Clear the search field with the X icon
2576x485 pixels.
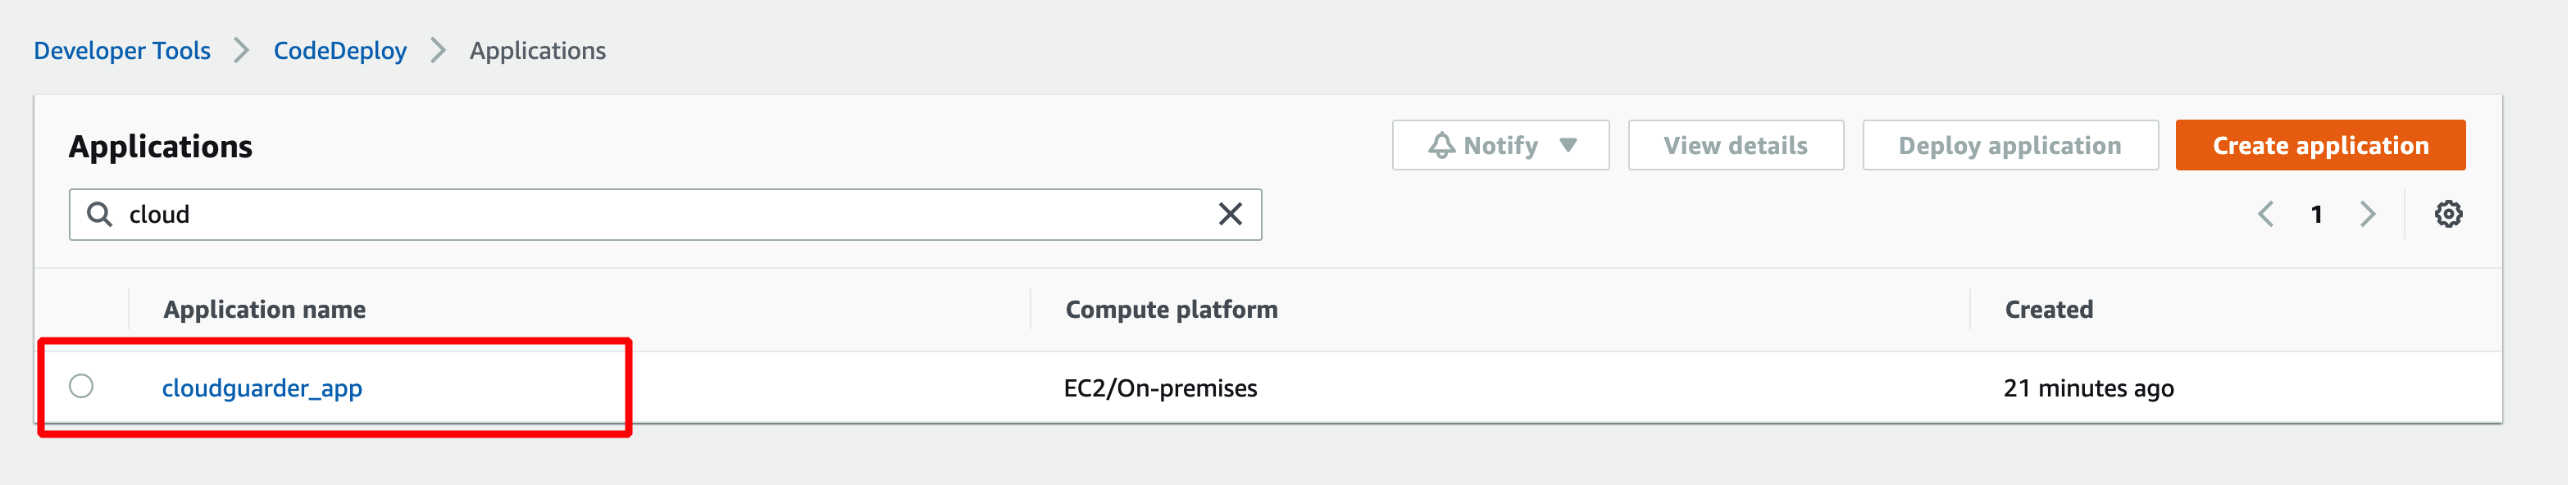tap(1229, 214)
